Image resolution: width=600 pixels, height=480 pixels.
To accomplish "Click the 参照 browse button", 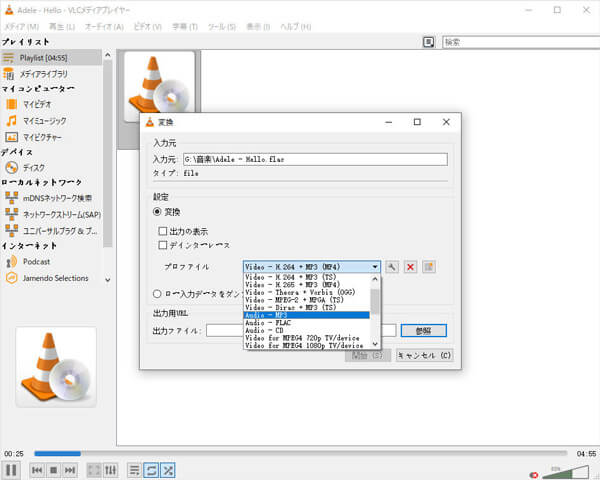I will coord(422,331).
